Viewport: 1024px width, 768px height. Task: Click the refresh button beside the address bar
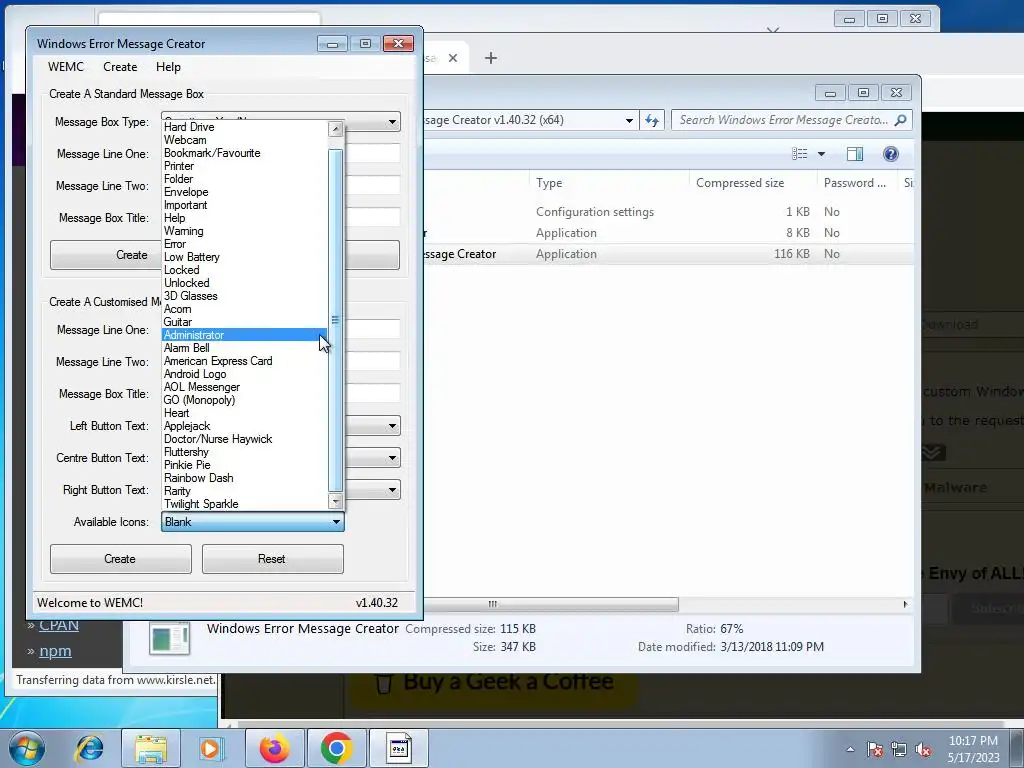click(652, 120)
